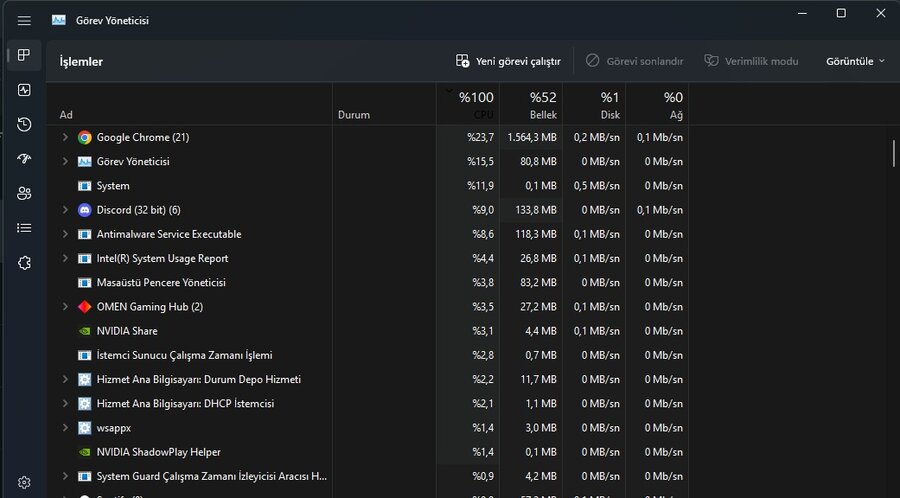Screen dimensions: 900x498
Task: Open the Services page from the sidebar
Action: coord(24,262)
